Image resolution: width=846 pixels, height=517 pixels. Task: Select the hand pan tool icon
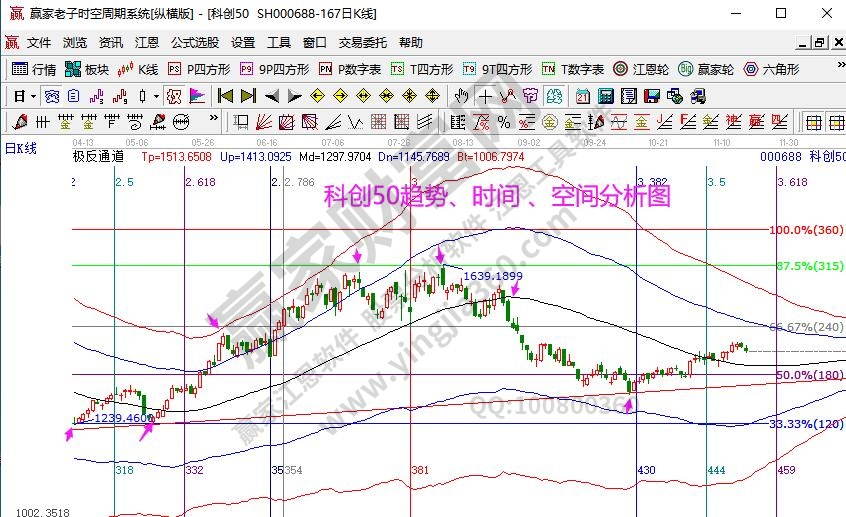click(461, 96)
